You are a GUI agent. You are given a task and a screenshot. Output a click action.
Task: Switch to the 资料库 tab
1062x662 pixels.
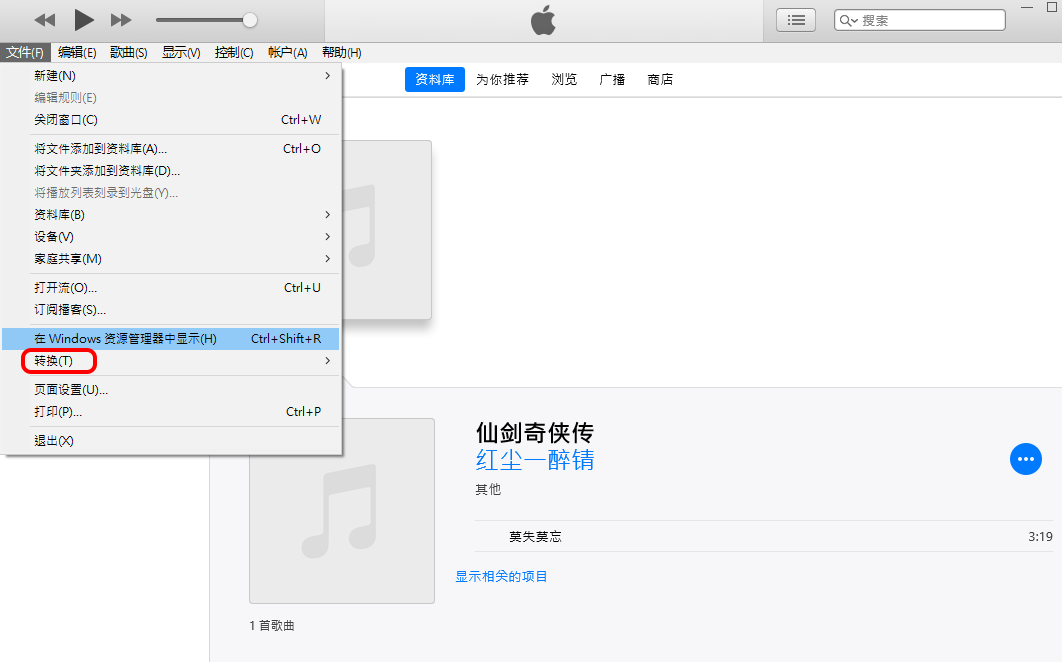(435, 79)
